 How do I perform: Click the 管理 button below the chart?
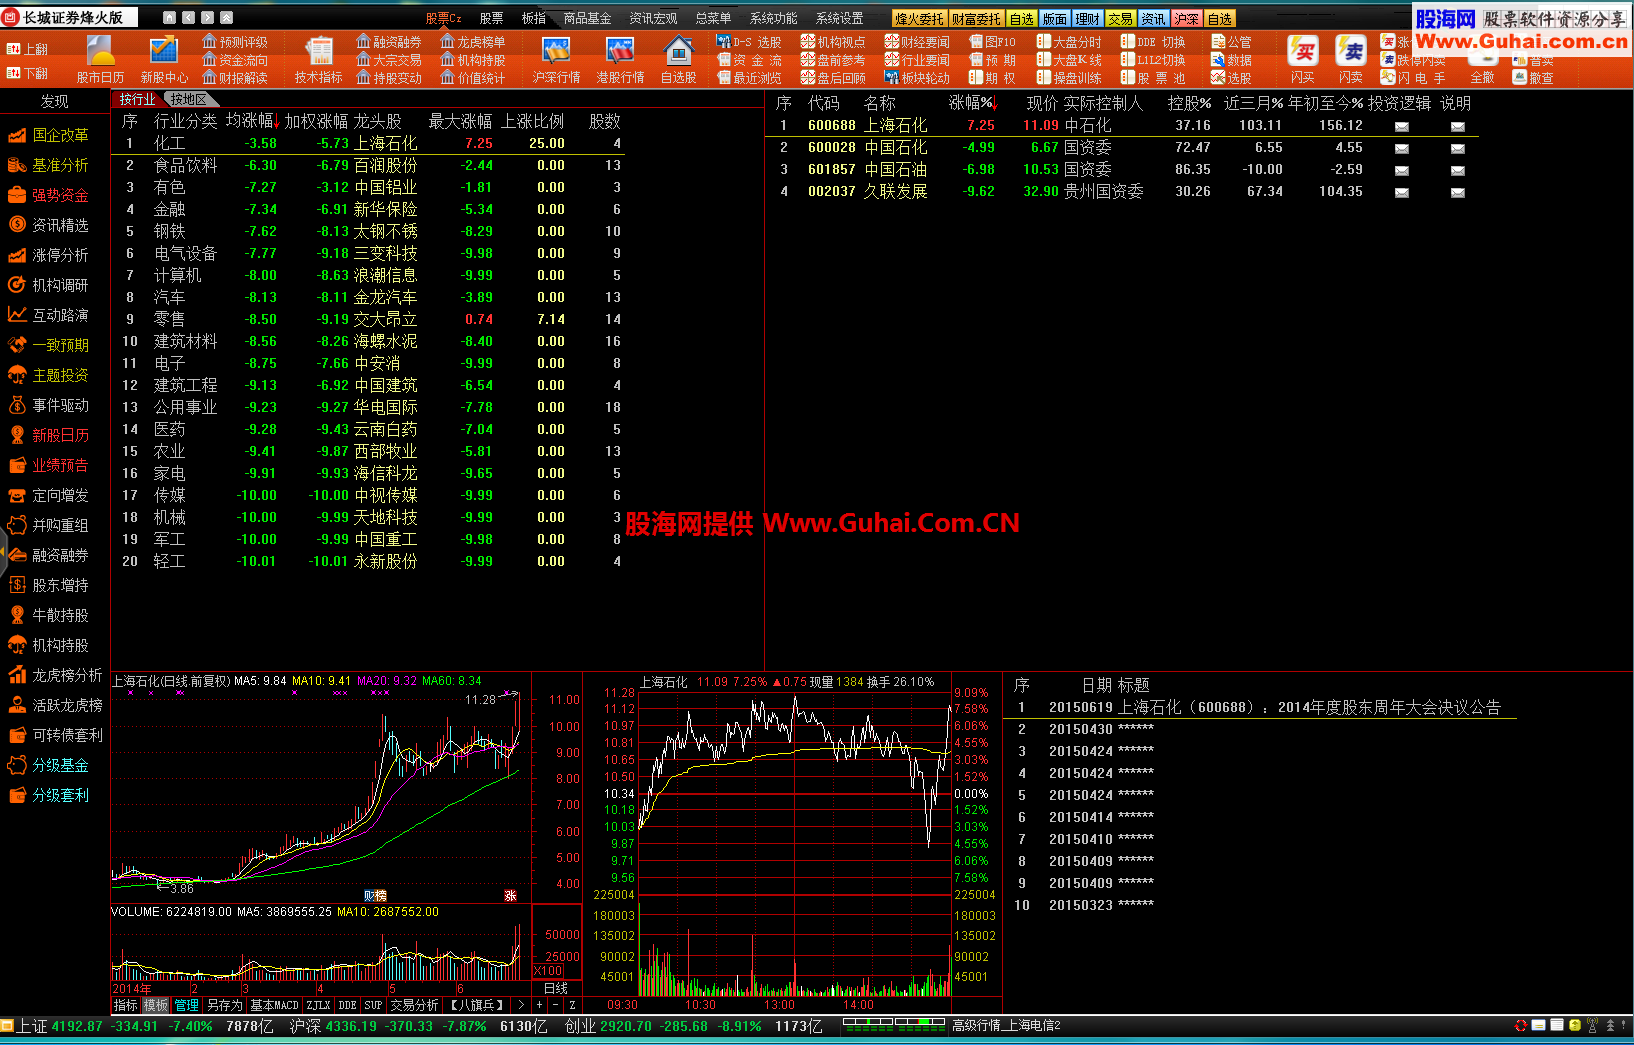pos(187,1005)
